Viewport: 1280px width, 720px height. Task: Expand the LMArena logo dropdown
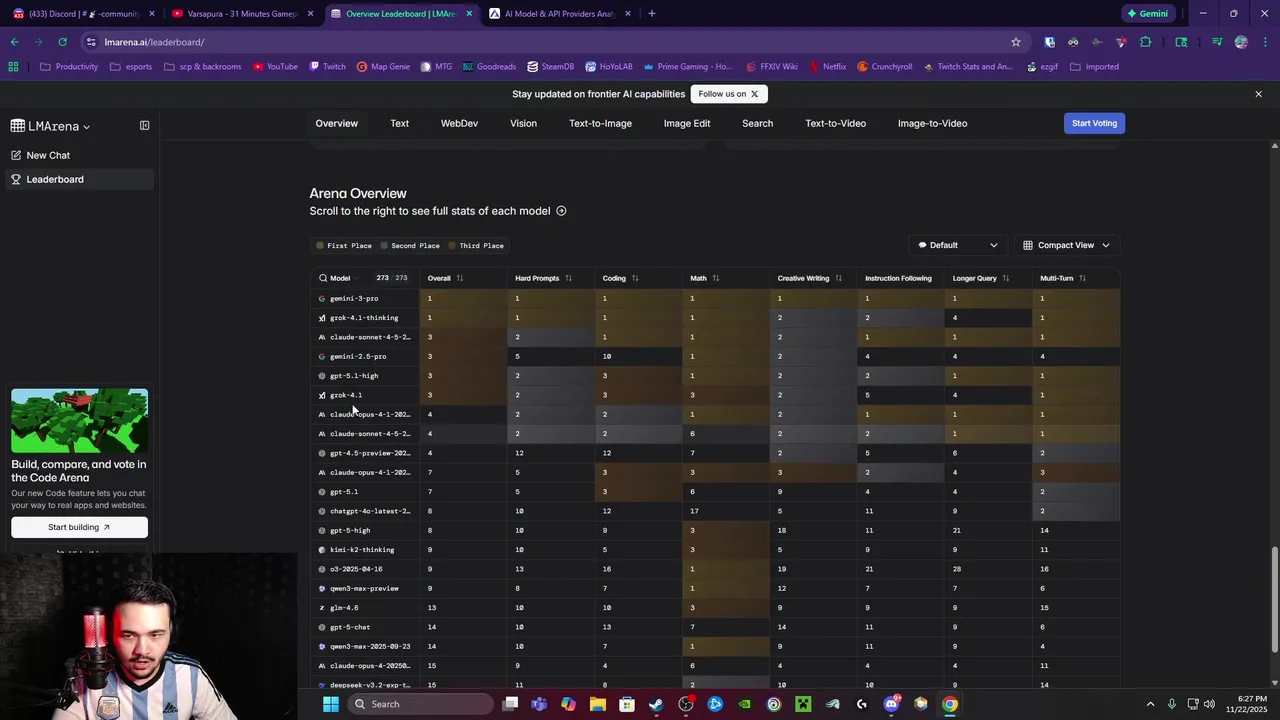[86, 127]
